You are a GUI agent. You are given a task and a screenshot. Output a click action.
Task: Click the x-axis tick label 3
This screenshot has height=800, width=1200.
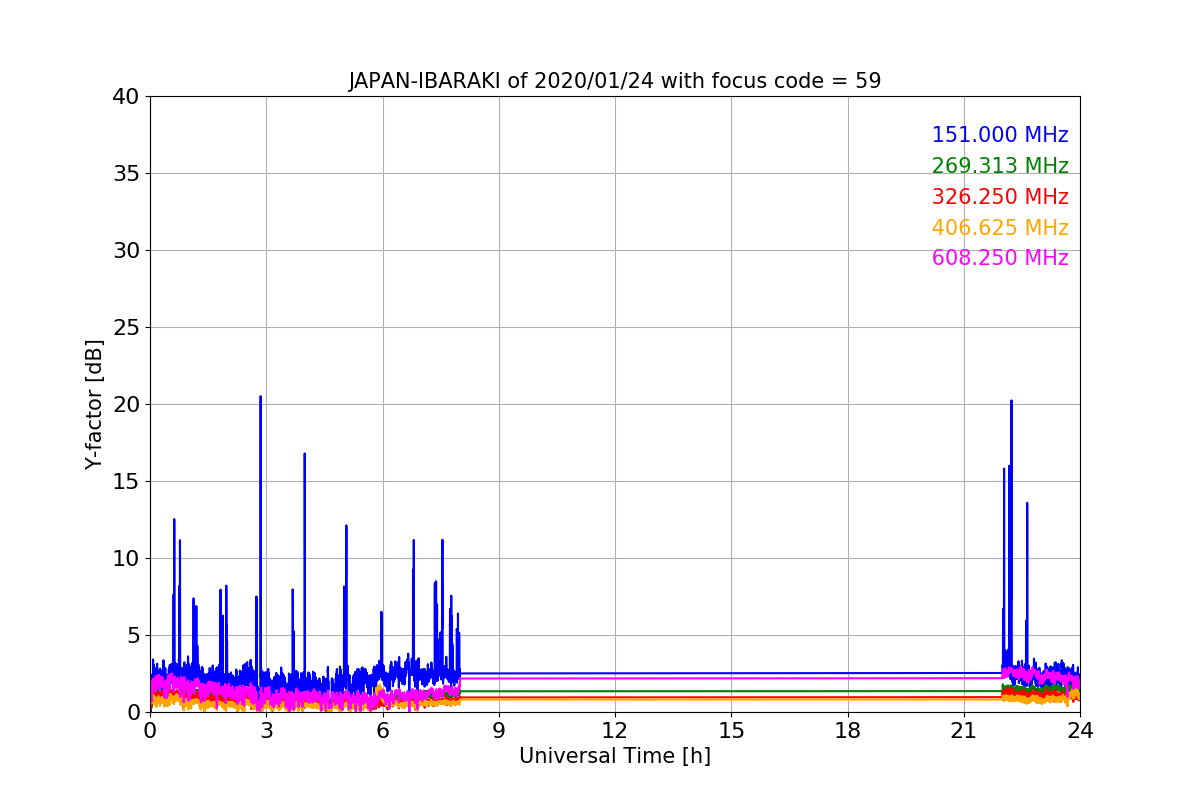click(x=266, y=731)
